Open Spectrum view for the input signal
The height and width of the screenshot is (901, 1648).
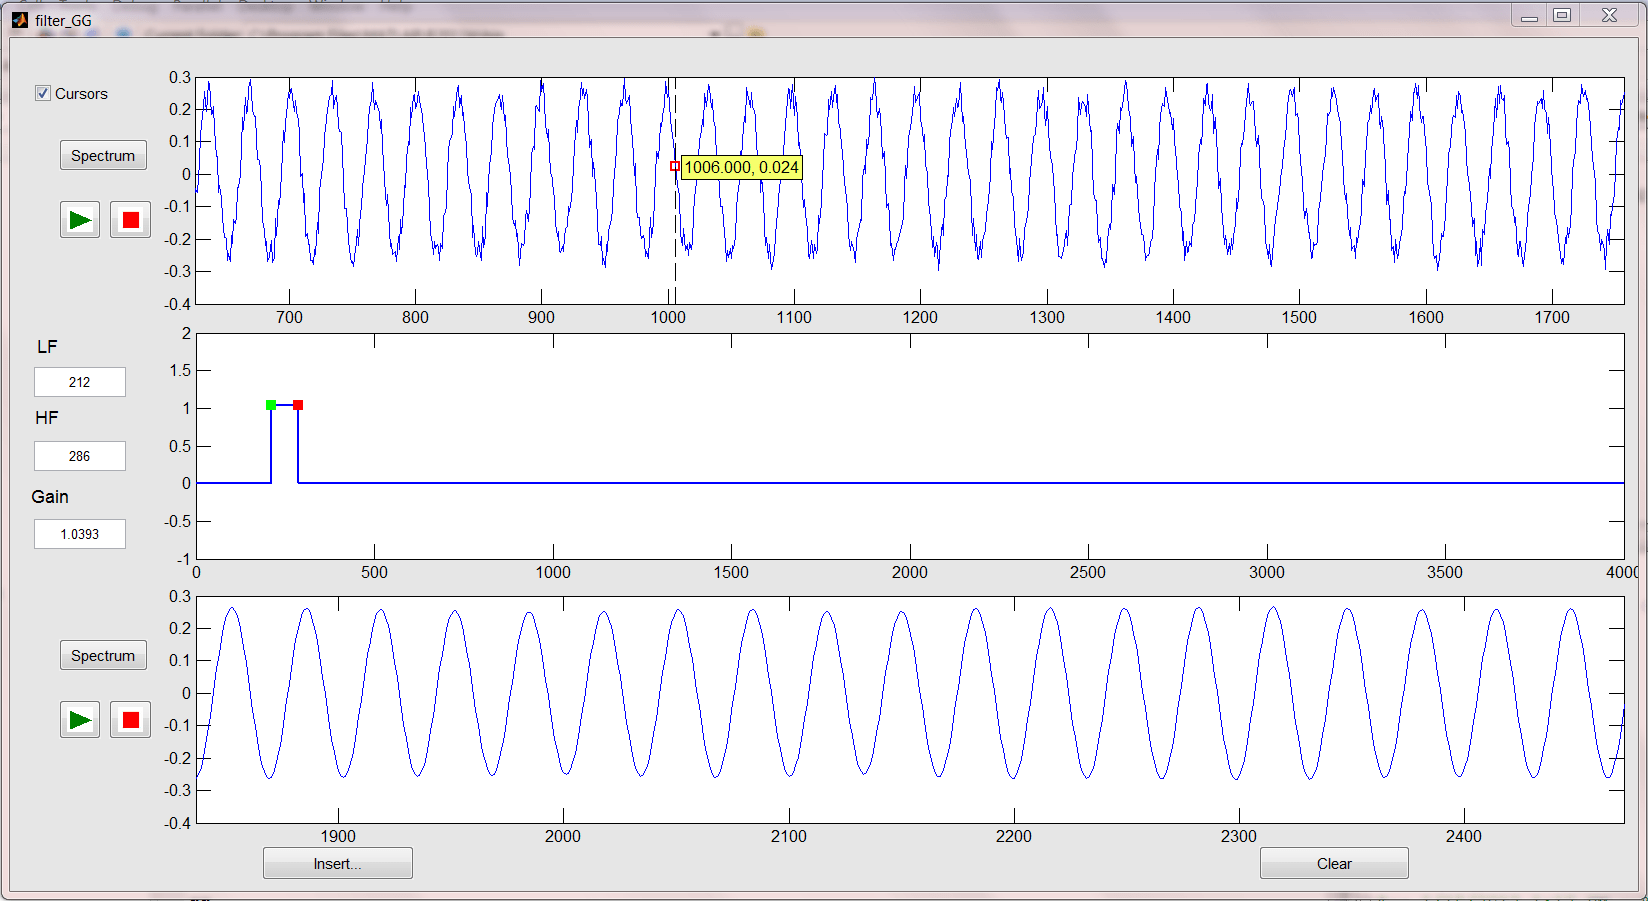(x=103, y=155)
